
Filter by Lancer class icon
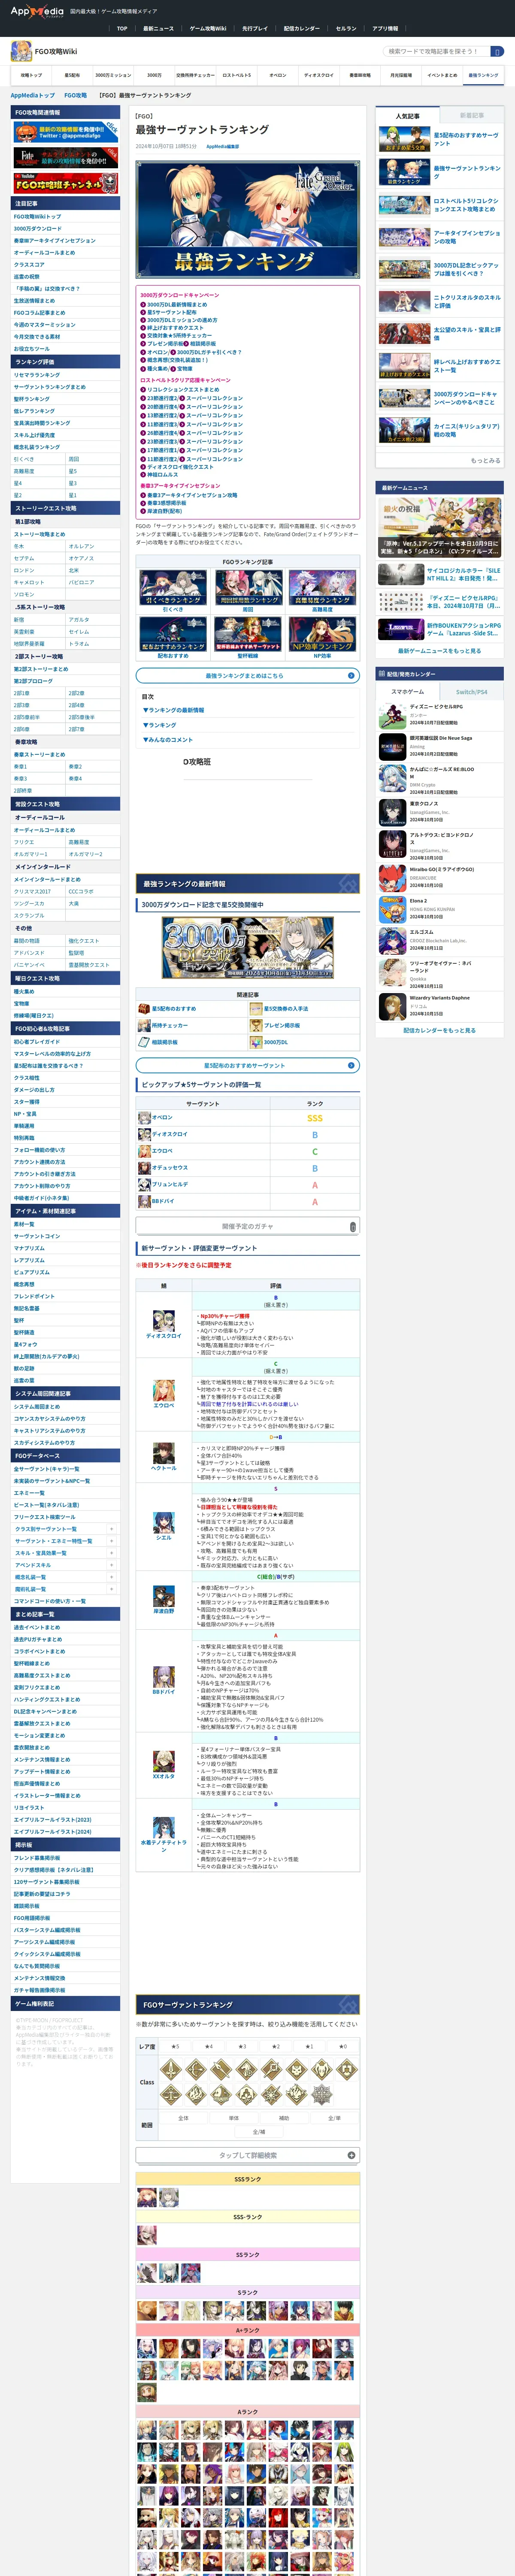pos(222,2069)
